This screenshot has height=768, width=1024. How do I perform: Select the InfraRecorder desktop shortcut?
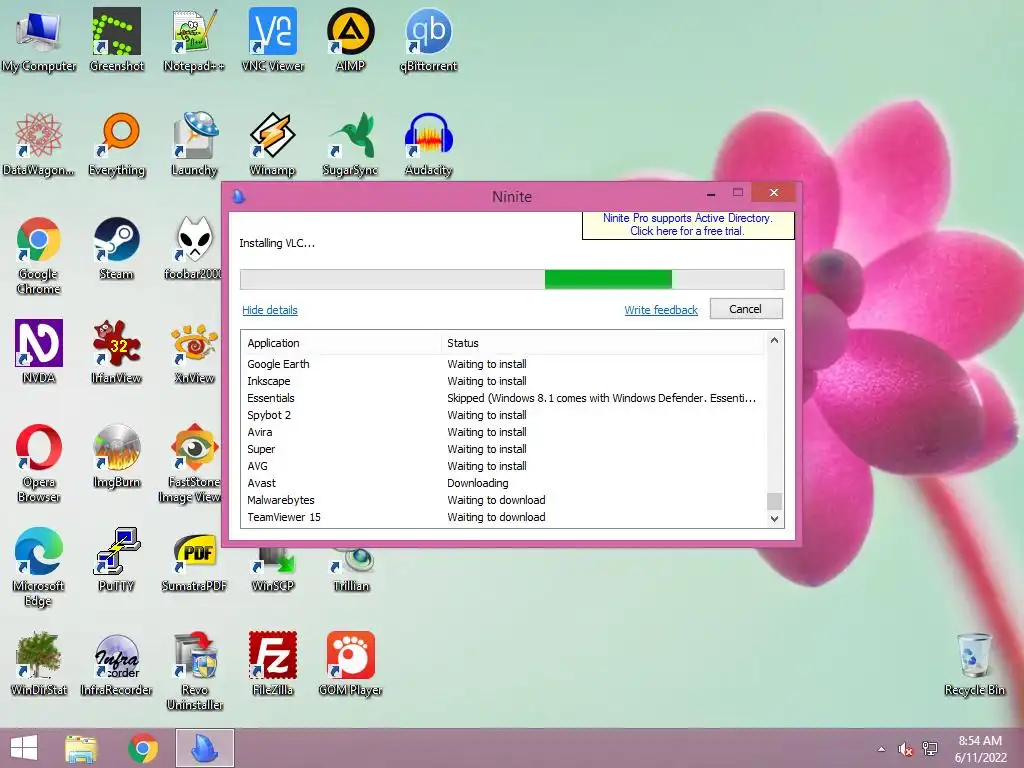tap(116, 664)
